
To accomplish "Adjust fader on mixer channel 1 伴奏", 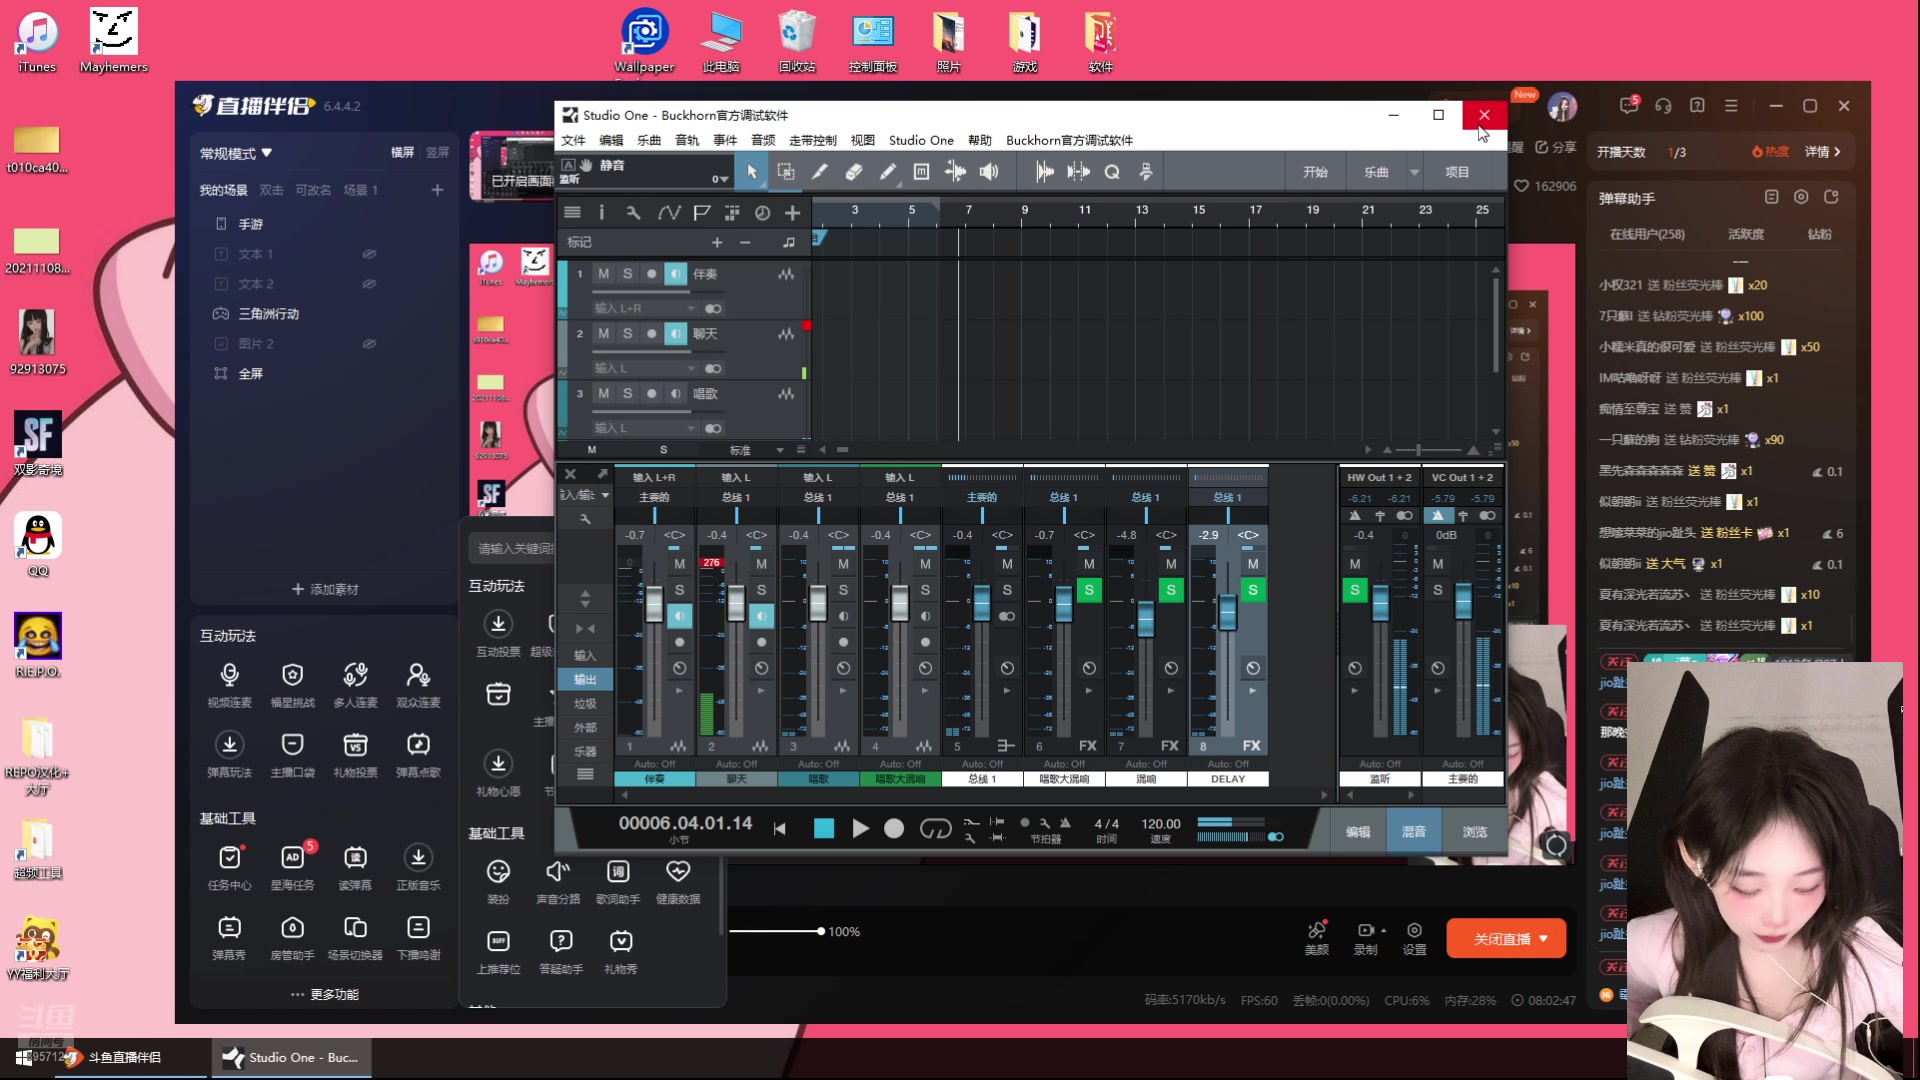I will (654, 603).
